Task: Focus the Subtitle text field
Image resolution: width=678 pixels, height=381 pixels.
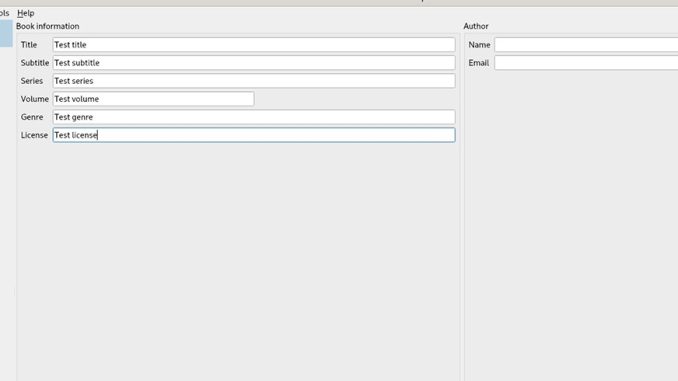Action: (254, 63)
